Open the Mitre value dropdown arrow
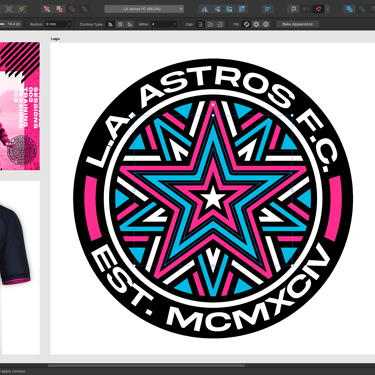Viewport: 375px width, 375px height. click(175, 24)
